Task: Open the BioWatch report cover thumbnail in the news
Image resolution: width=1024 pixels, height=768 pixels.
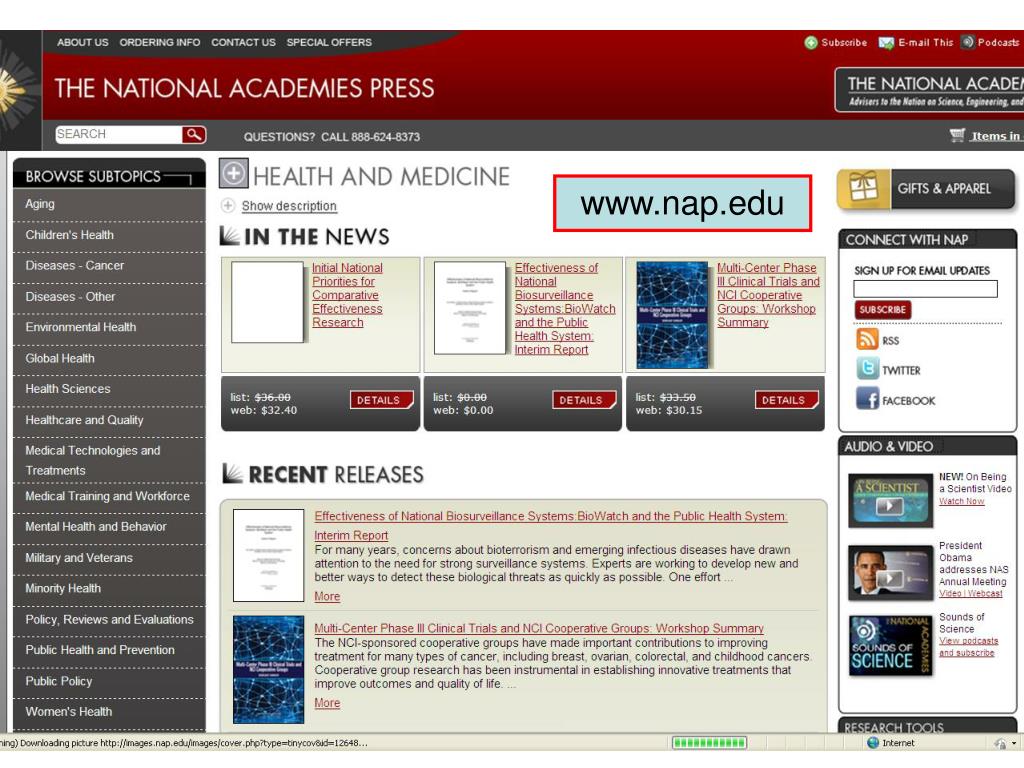Action: coord(470,308)
